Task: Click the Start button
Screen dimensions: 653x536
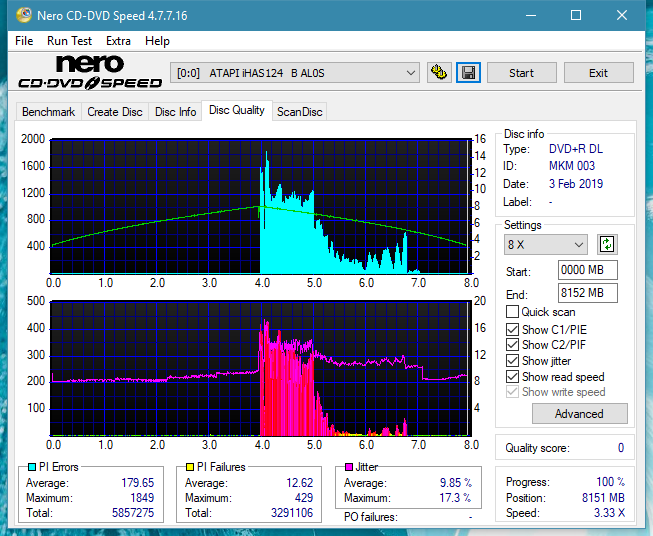Action: tap(521, 73)
